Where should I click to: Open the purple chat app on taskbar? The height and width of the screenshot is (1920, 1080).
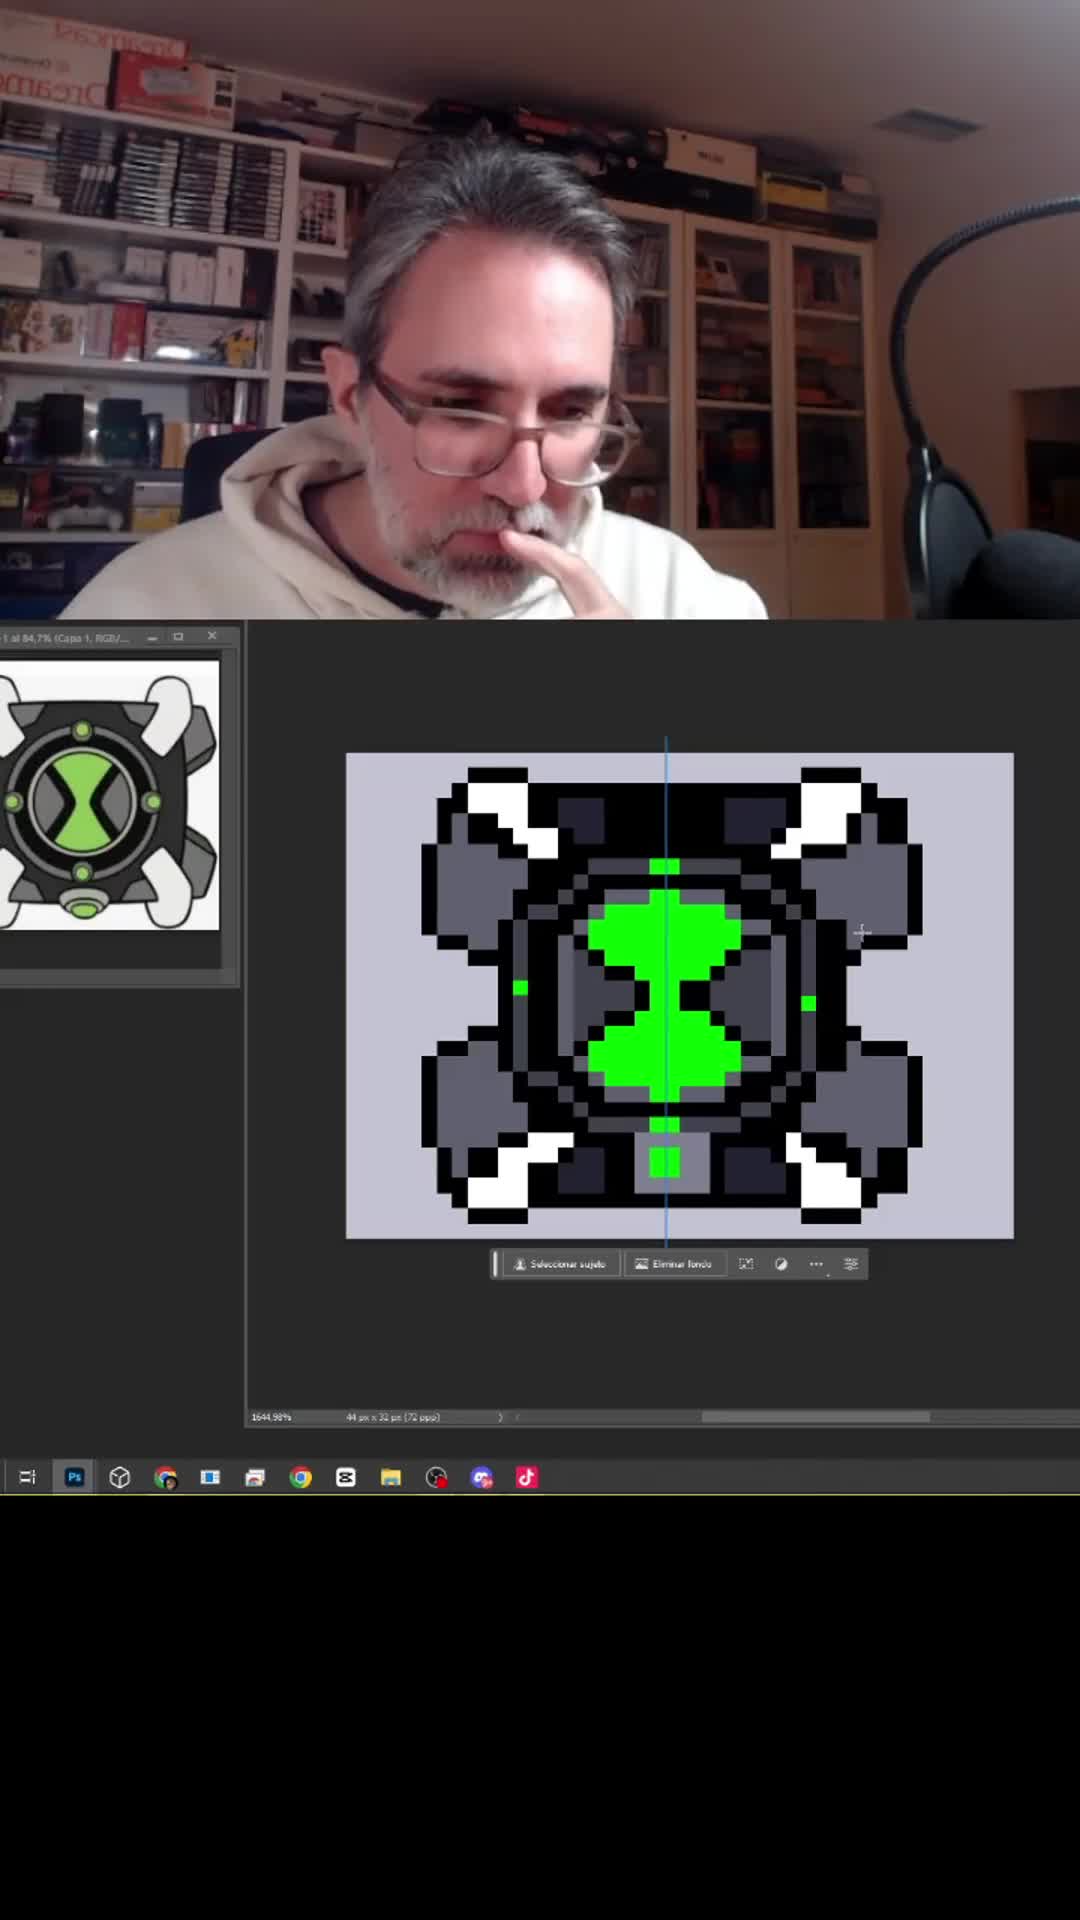tap(482, 1477)
